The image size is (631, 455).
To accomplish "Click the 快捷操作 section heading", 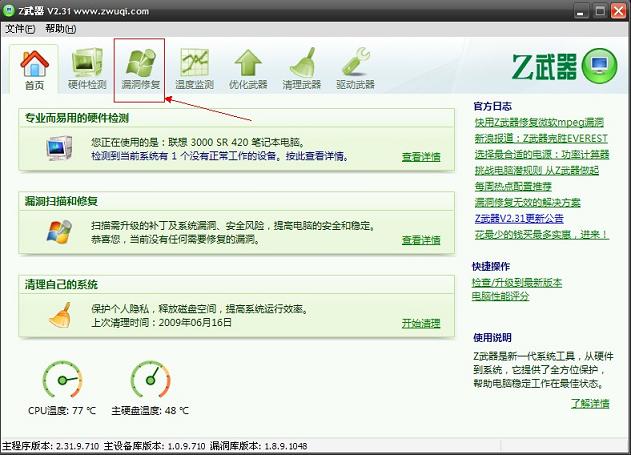I will click(x=491, y=266).
